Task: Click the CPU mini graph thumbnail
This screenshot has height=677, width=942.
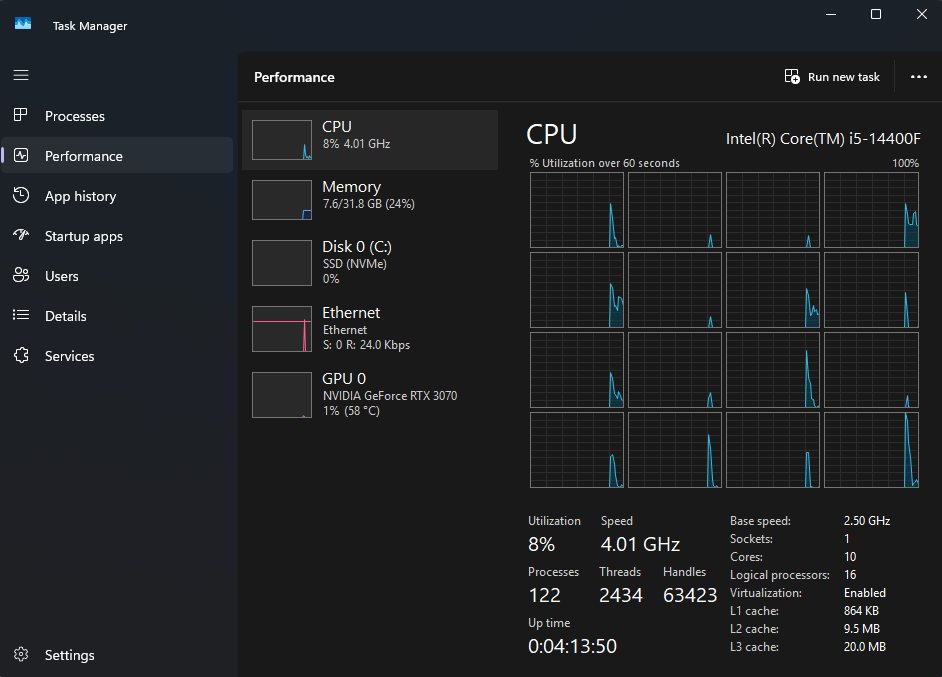Action: pos(282,140)
